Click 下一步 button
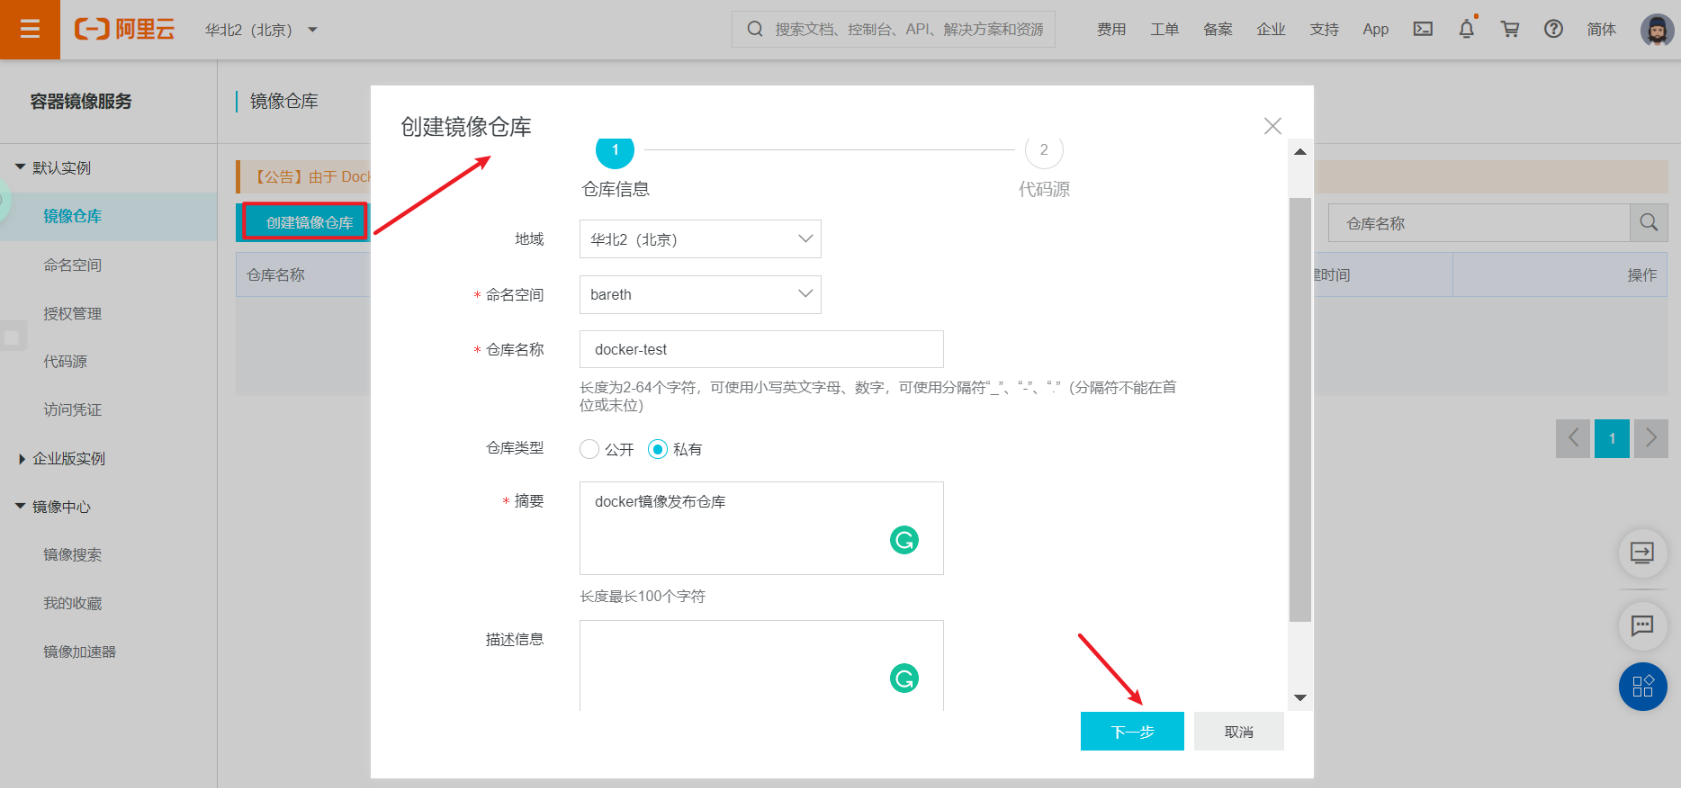 1132,731
